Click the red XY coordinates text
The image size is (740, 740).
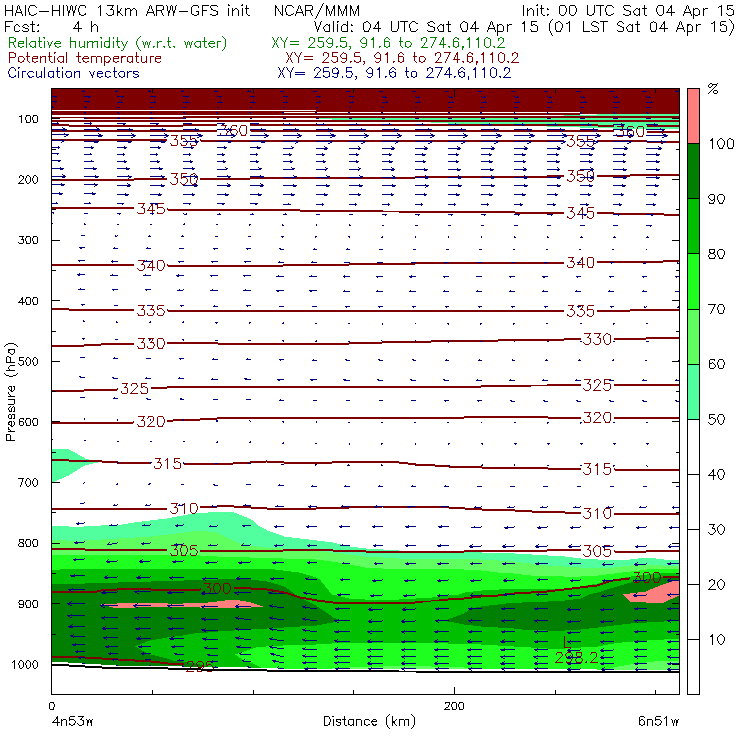click(x=402, y=58)
